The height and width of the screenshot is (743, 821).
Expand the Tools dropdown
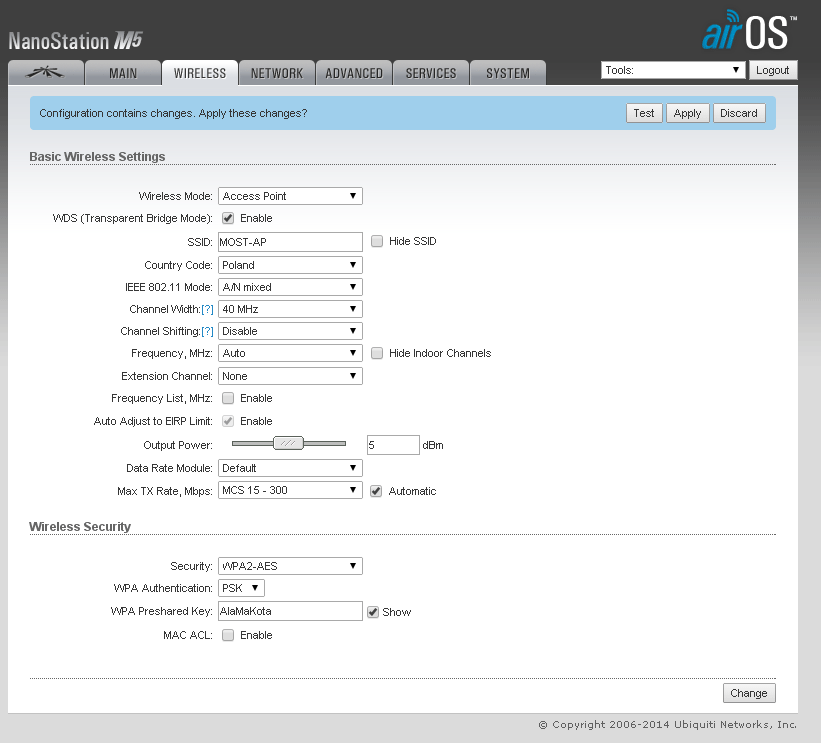tap(673, 70)
